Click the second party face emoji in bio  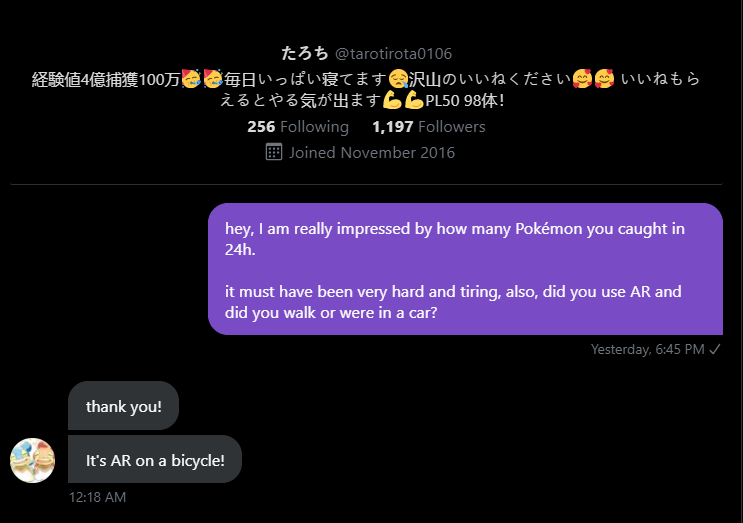[x=212, y=78]
